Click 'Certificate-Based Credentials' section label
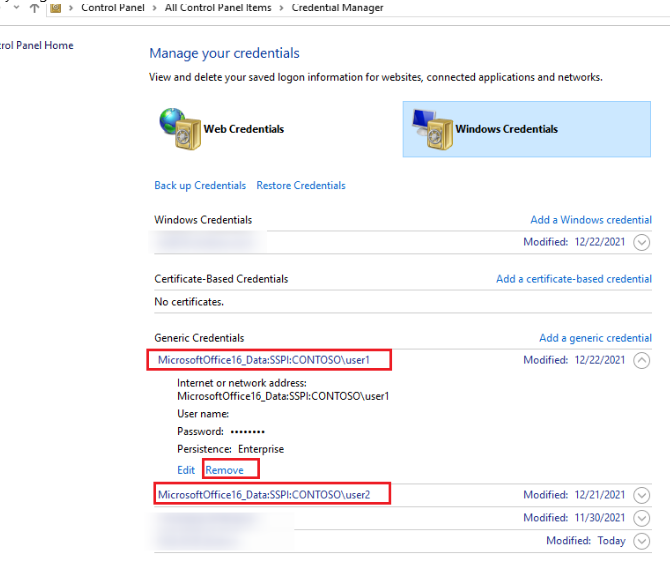The width and height of the screenshot is (670, 561). click(x=221, y=279)
